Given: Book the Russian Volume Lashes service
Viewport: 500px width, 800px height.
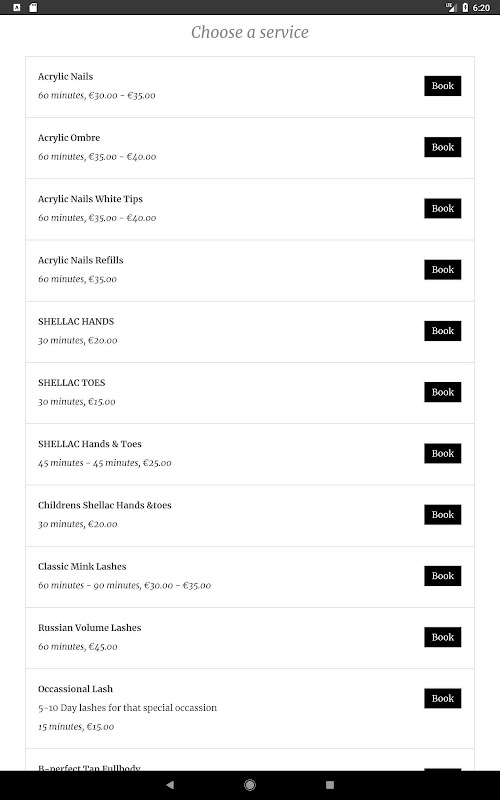Looking at the screenshot, I should click(x=442, y=637).
